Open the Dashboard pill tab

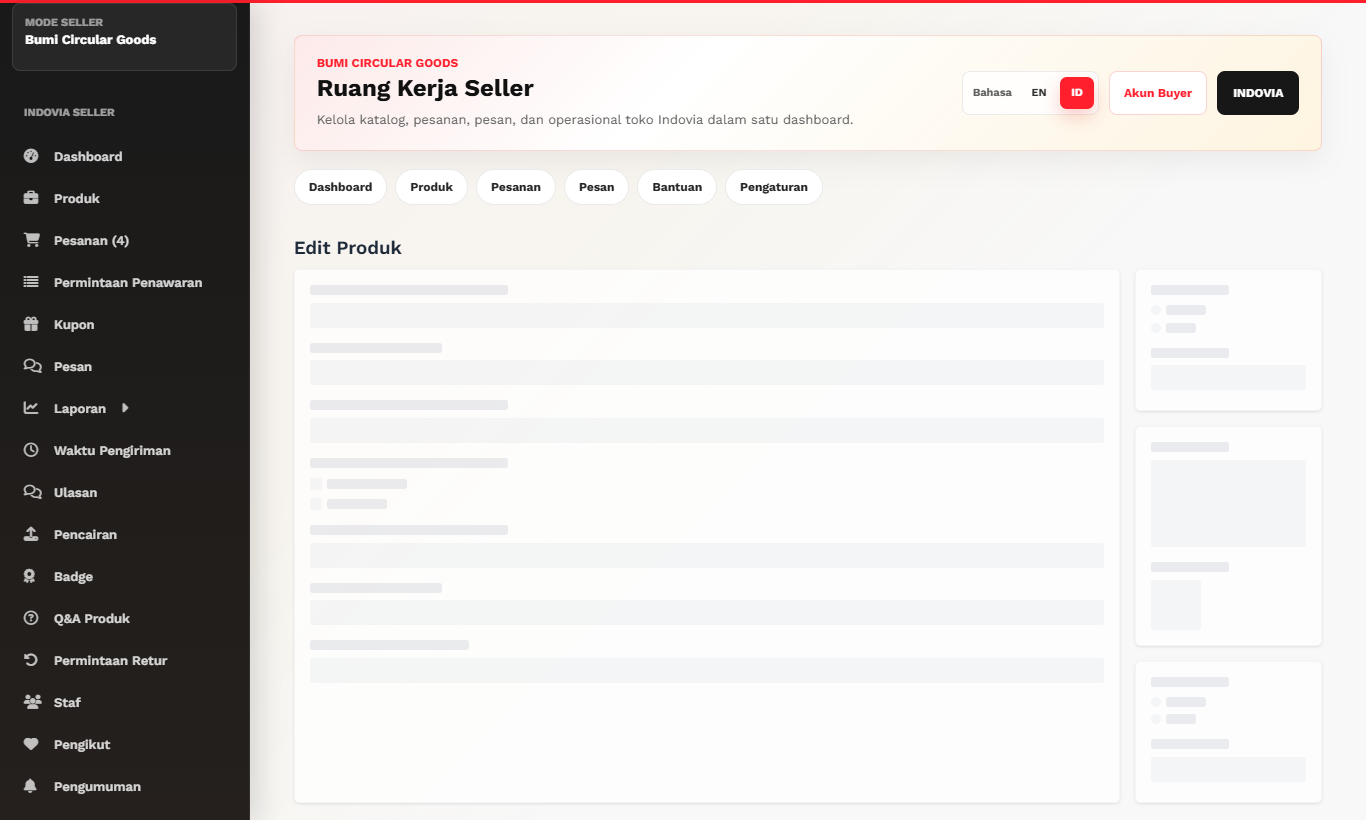[x=340, y=187]
